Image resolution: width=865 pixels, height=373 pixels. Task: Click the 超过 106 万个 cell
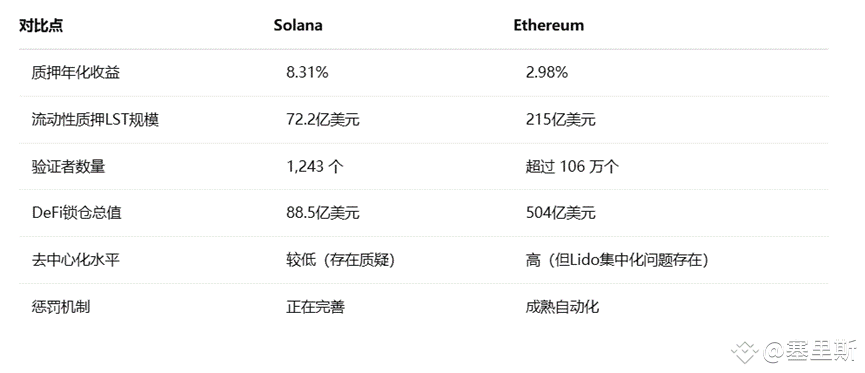572,166
